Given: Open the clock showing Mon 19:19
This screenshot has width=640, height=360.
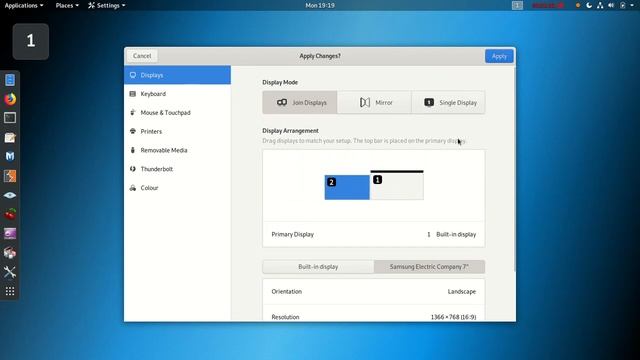Looking at the screenshot, I should coord(320,5).
